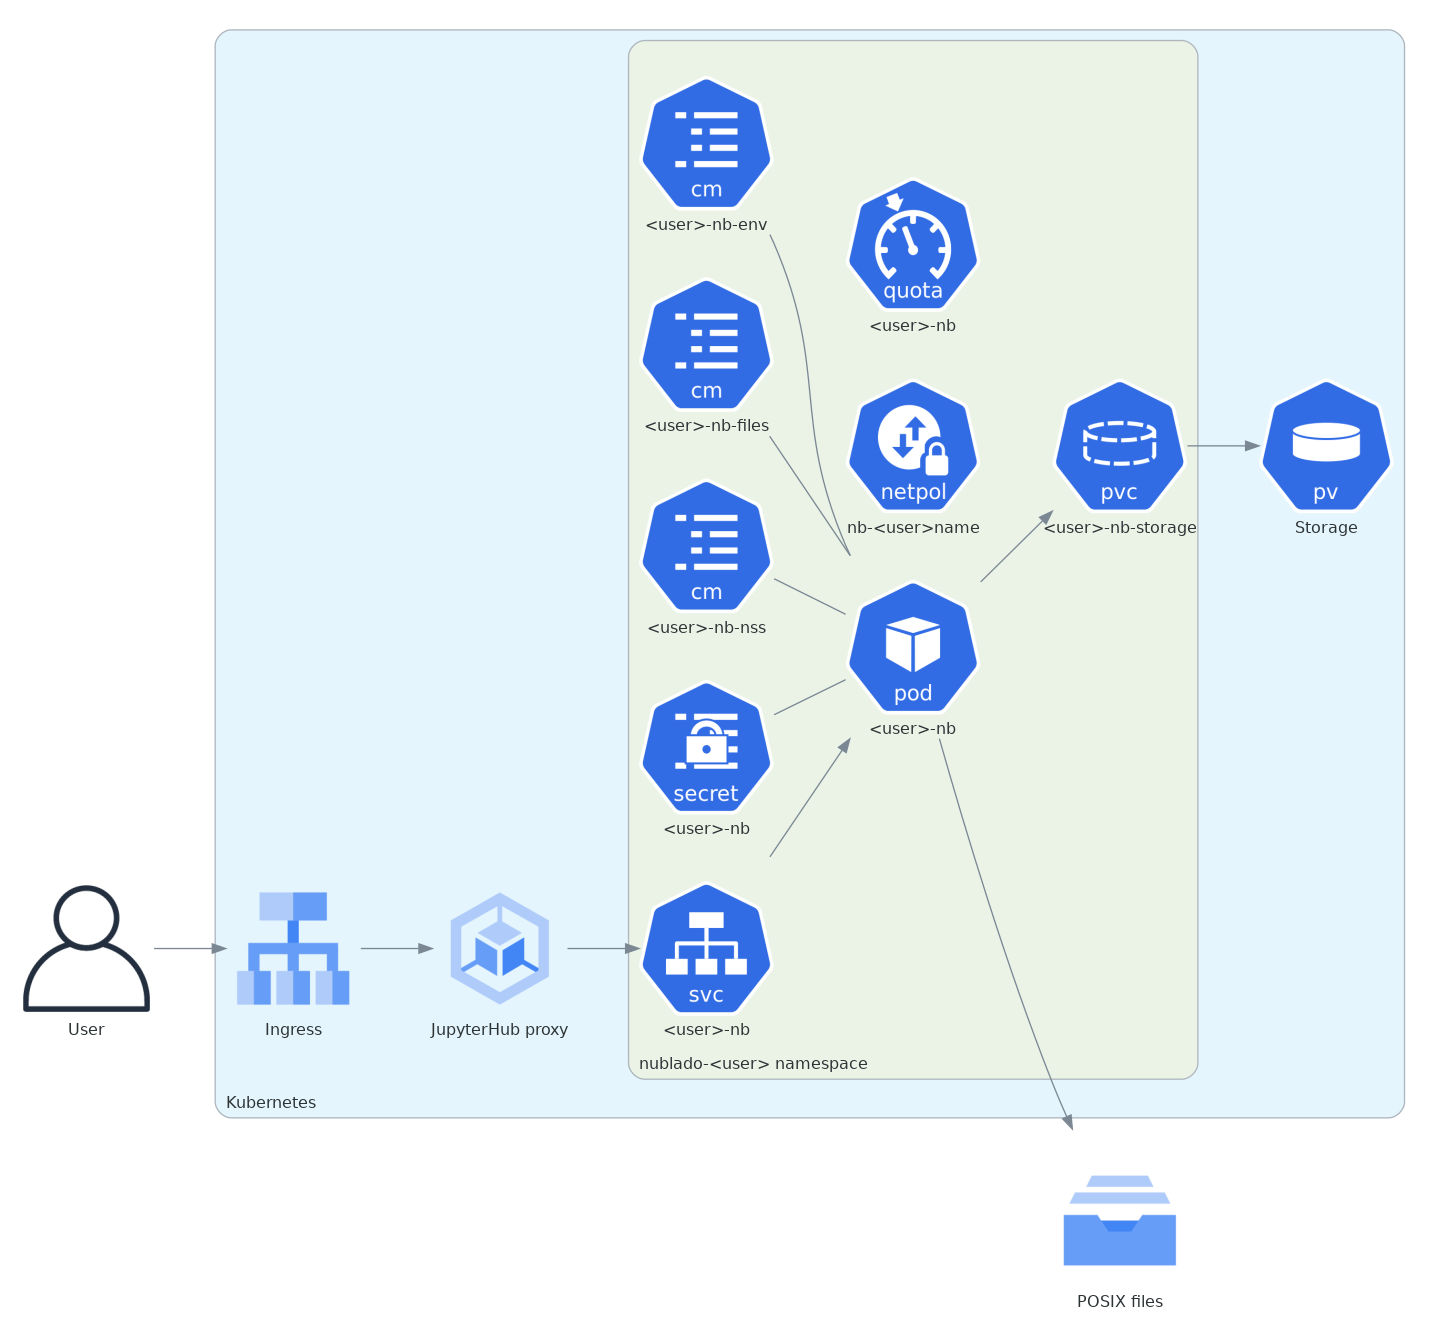Select the cm icon for <user>-nb-env
This screenshot has width=1434, height=1331.
pyautogui.click(x=706, y=143)
